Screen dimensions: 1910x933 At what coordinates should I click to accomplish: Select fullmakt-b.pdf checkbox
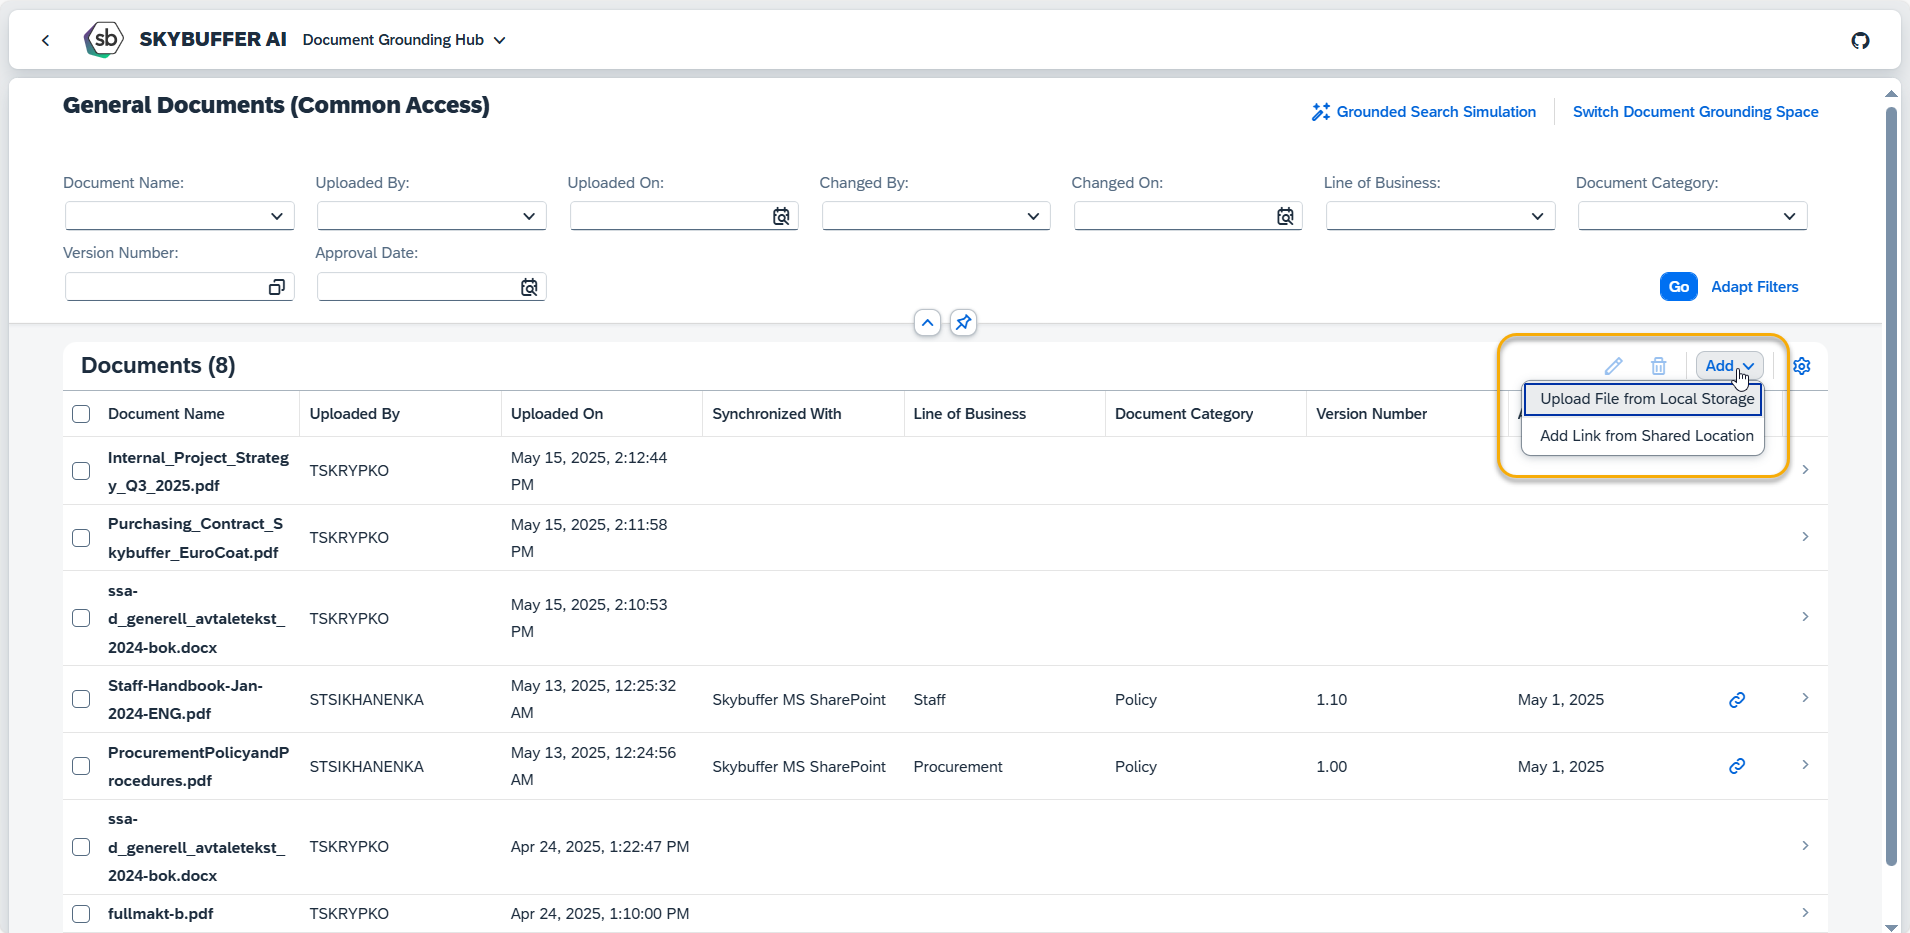click(81, 914)
